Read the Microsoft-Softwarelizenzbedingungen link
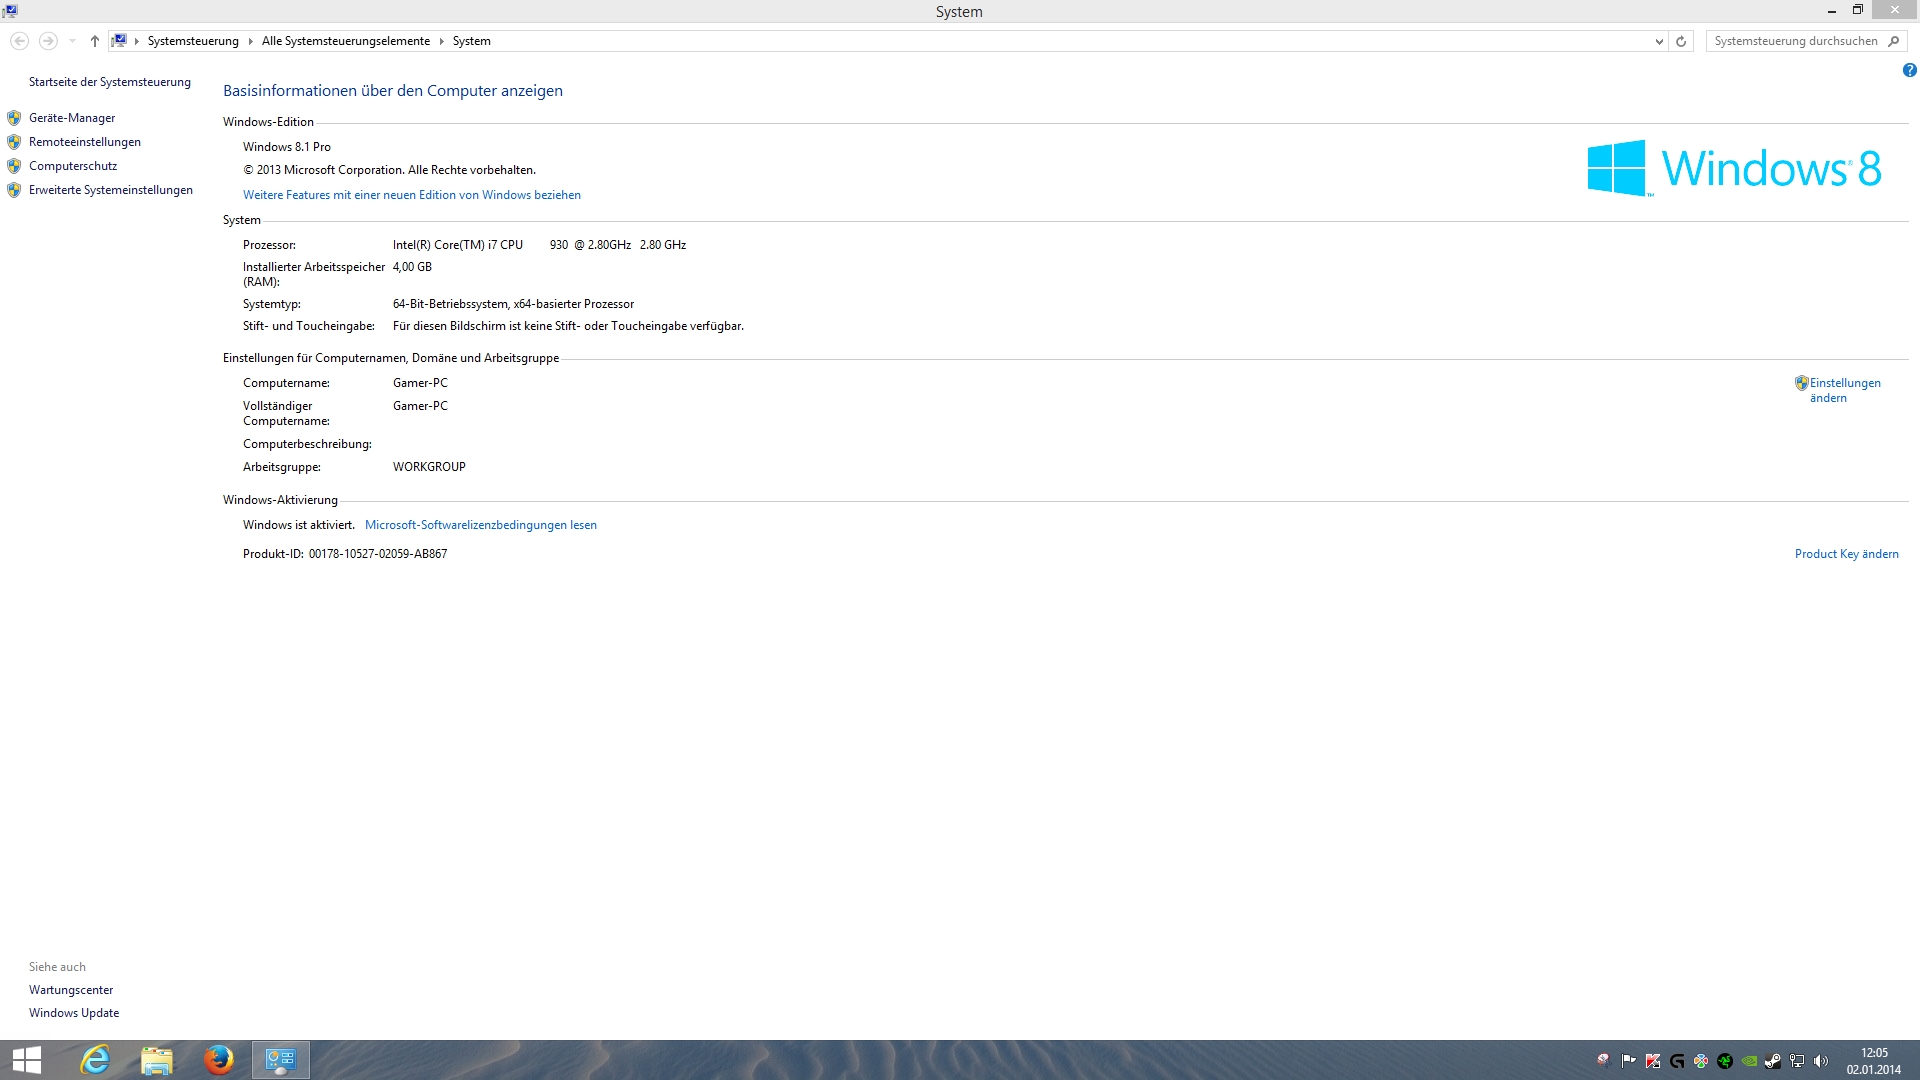This screenshot has width=1920, height=1080. click(481, 525)
